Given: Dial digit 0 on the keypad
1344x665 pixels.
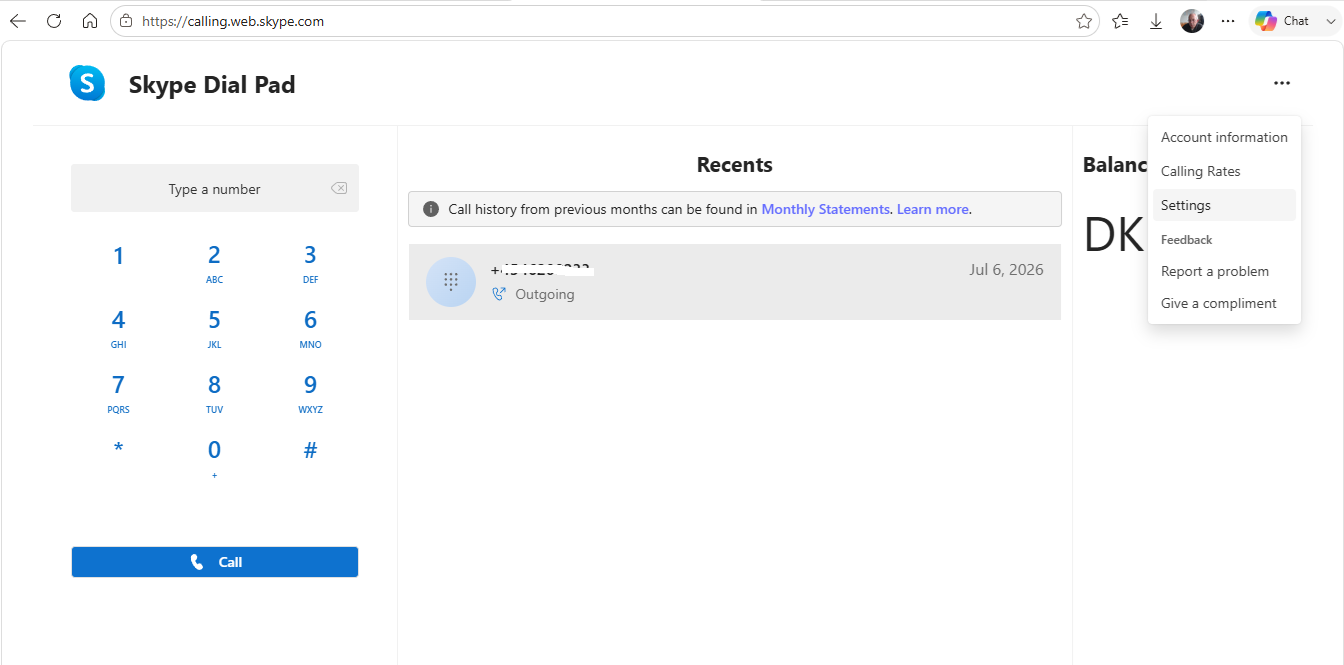Looking at the screenshot, I should point(214,459).
